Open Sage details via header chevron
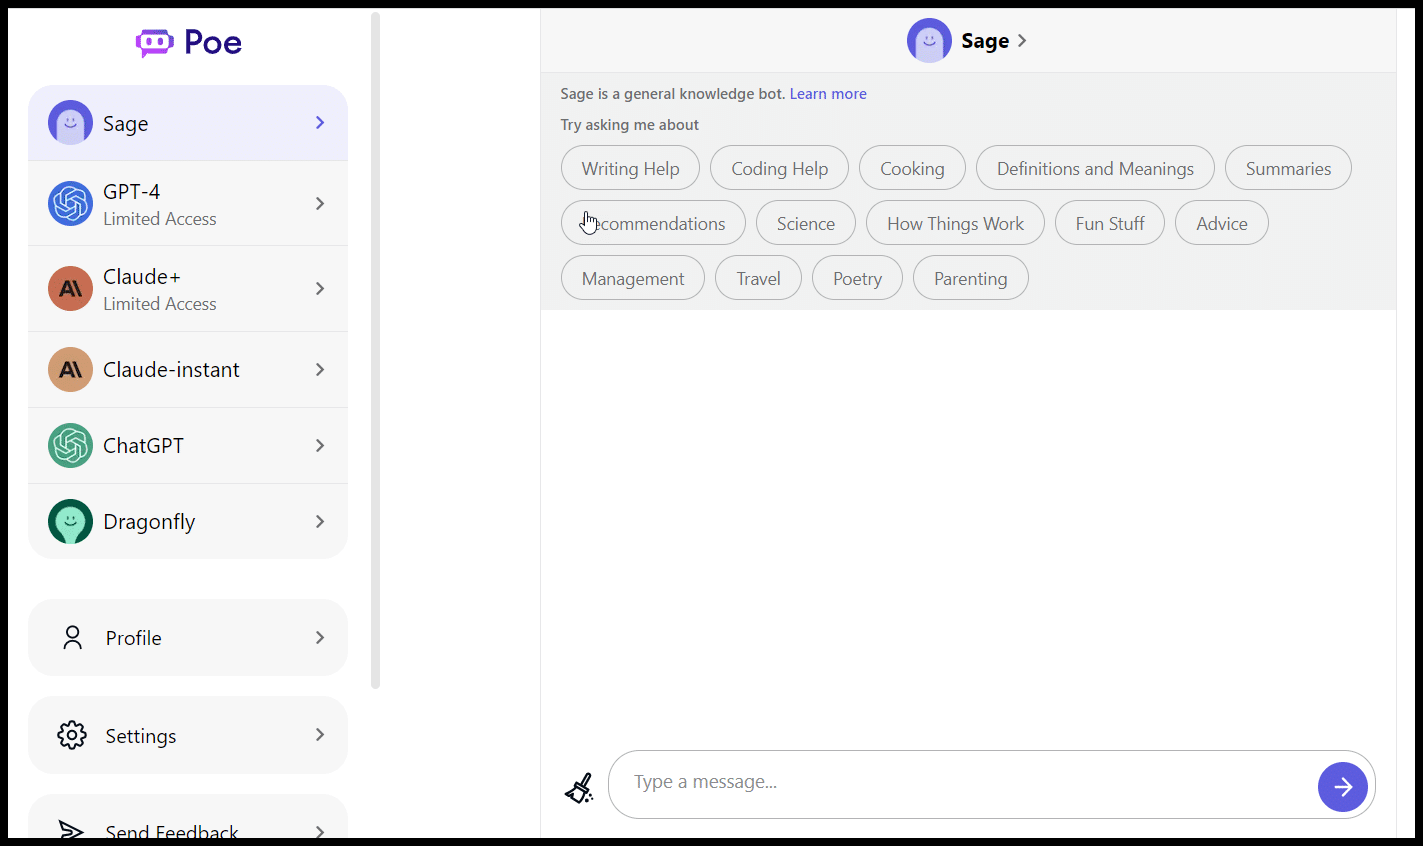This screenshot has width=1423, height=846. tap(1022, 41)
